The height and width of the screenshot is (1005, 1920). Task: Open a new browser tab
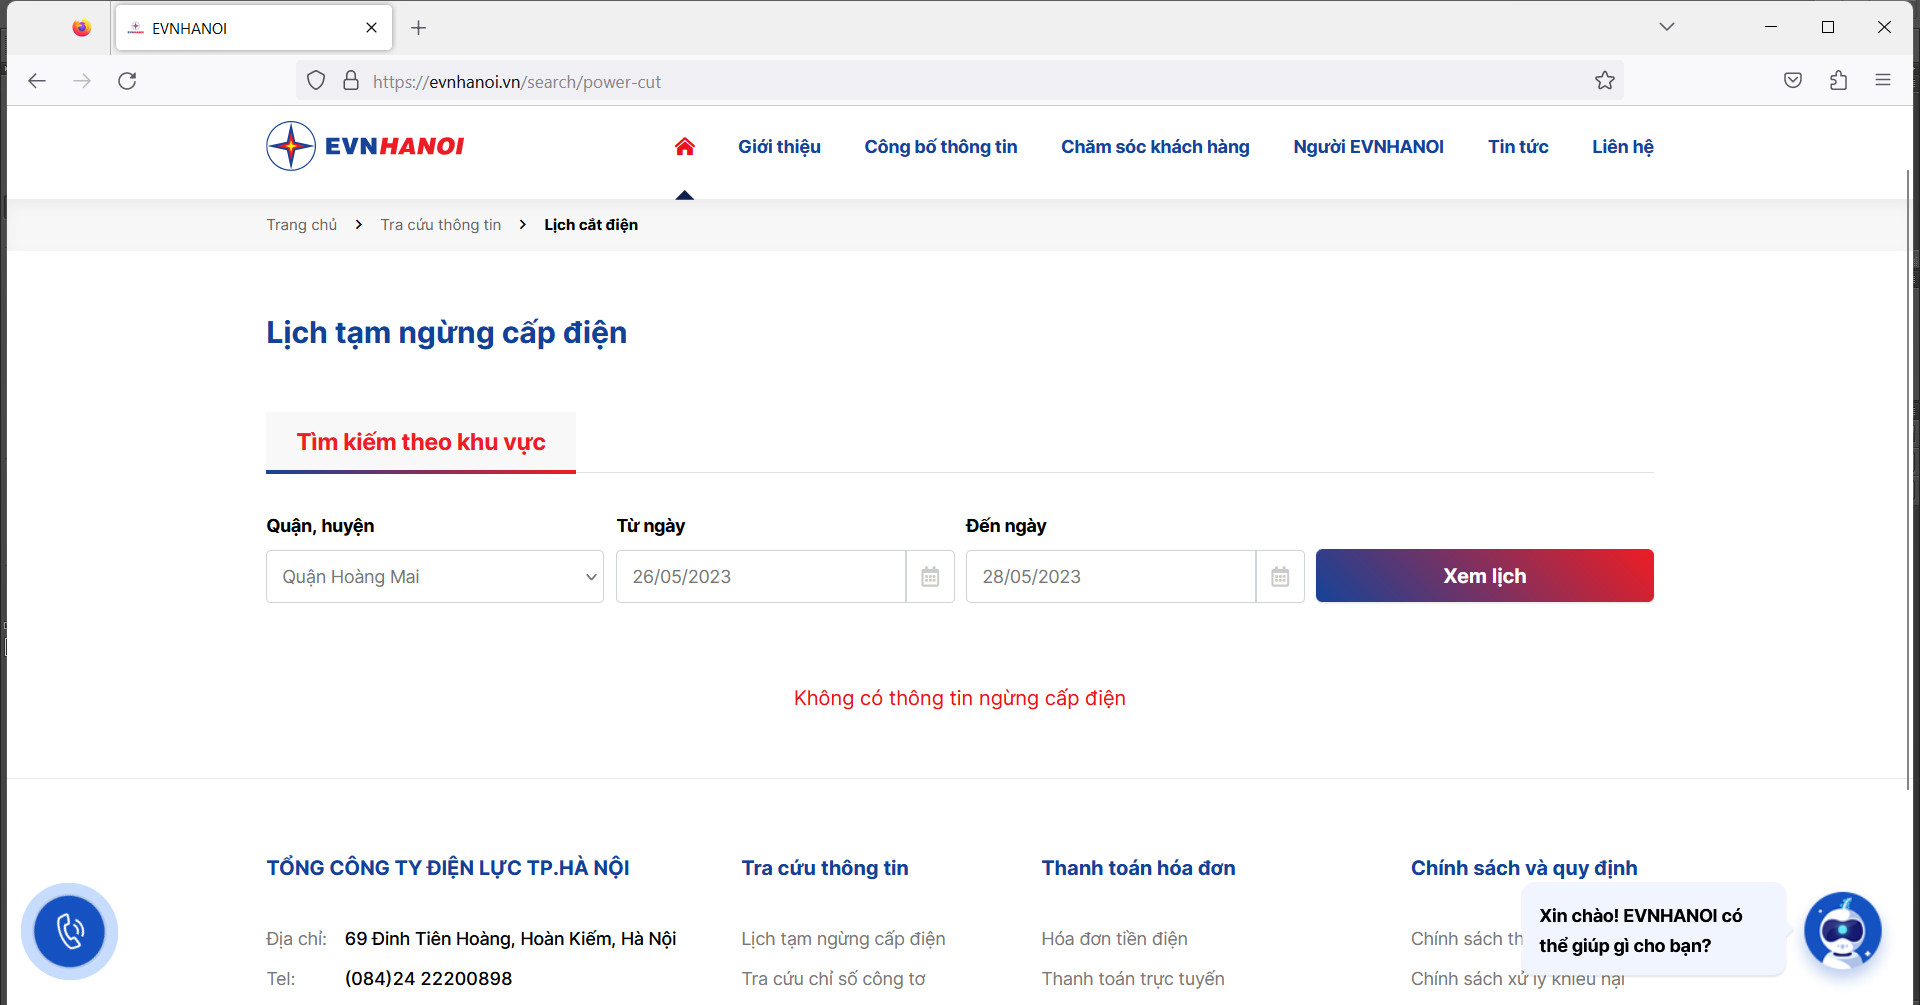[x=419, y=28]
